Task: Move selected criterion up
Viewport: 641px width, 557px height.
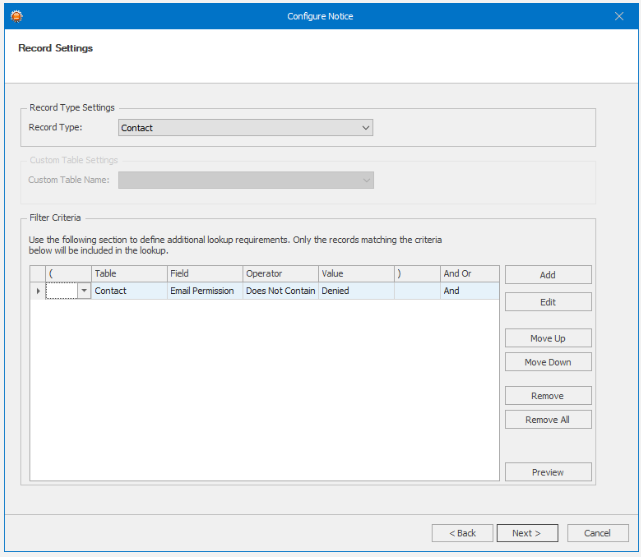Action: [548, 338]
